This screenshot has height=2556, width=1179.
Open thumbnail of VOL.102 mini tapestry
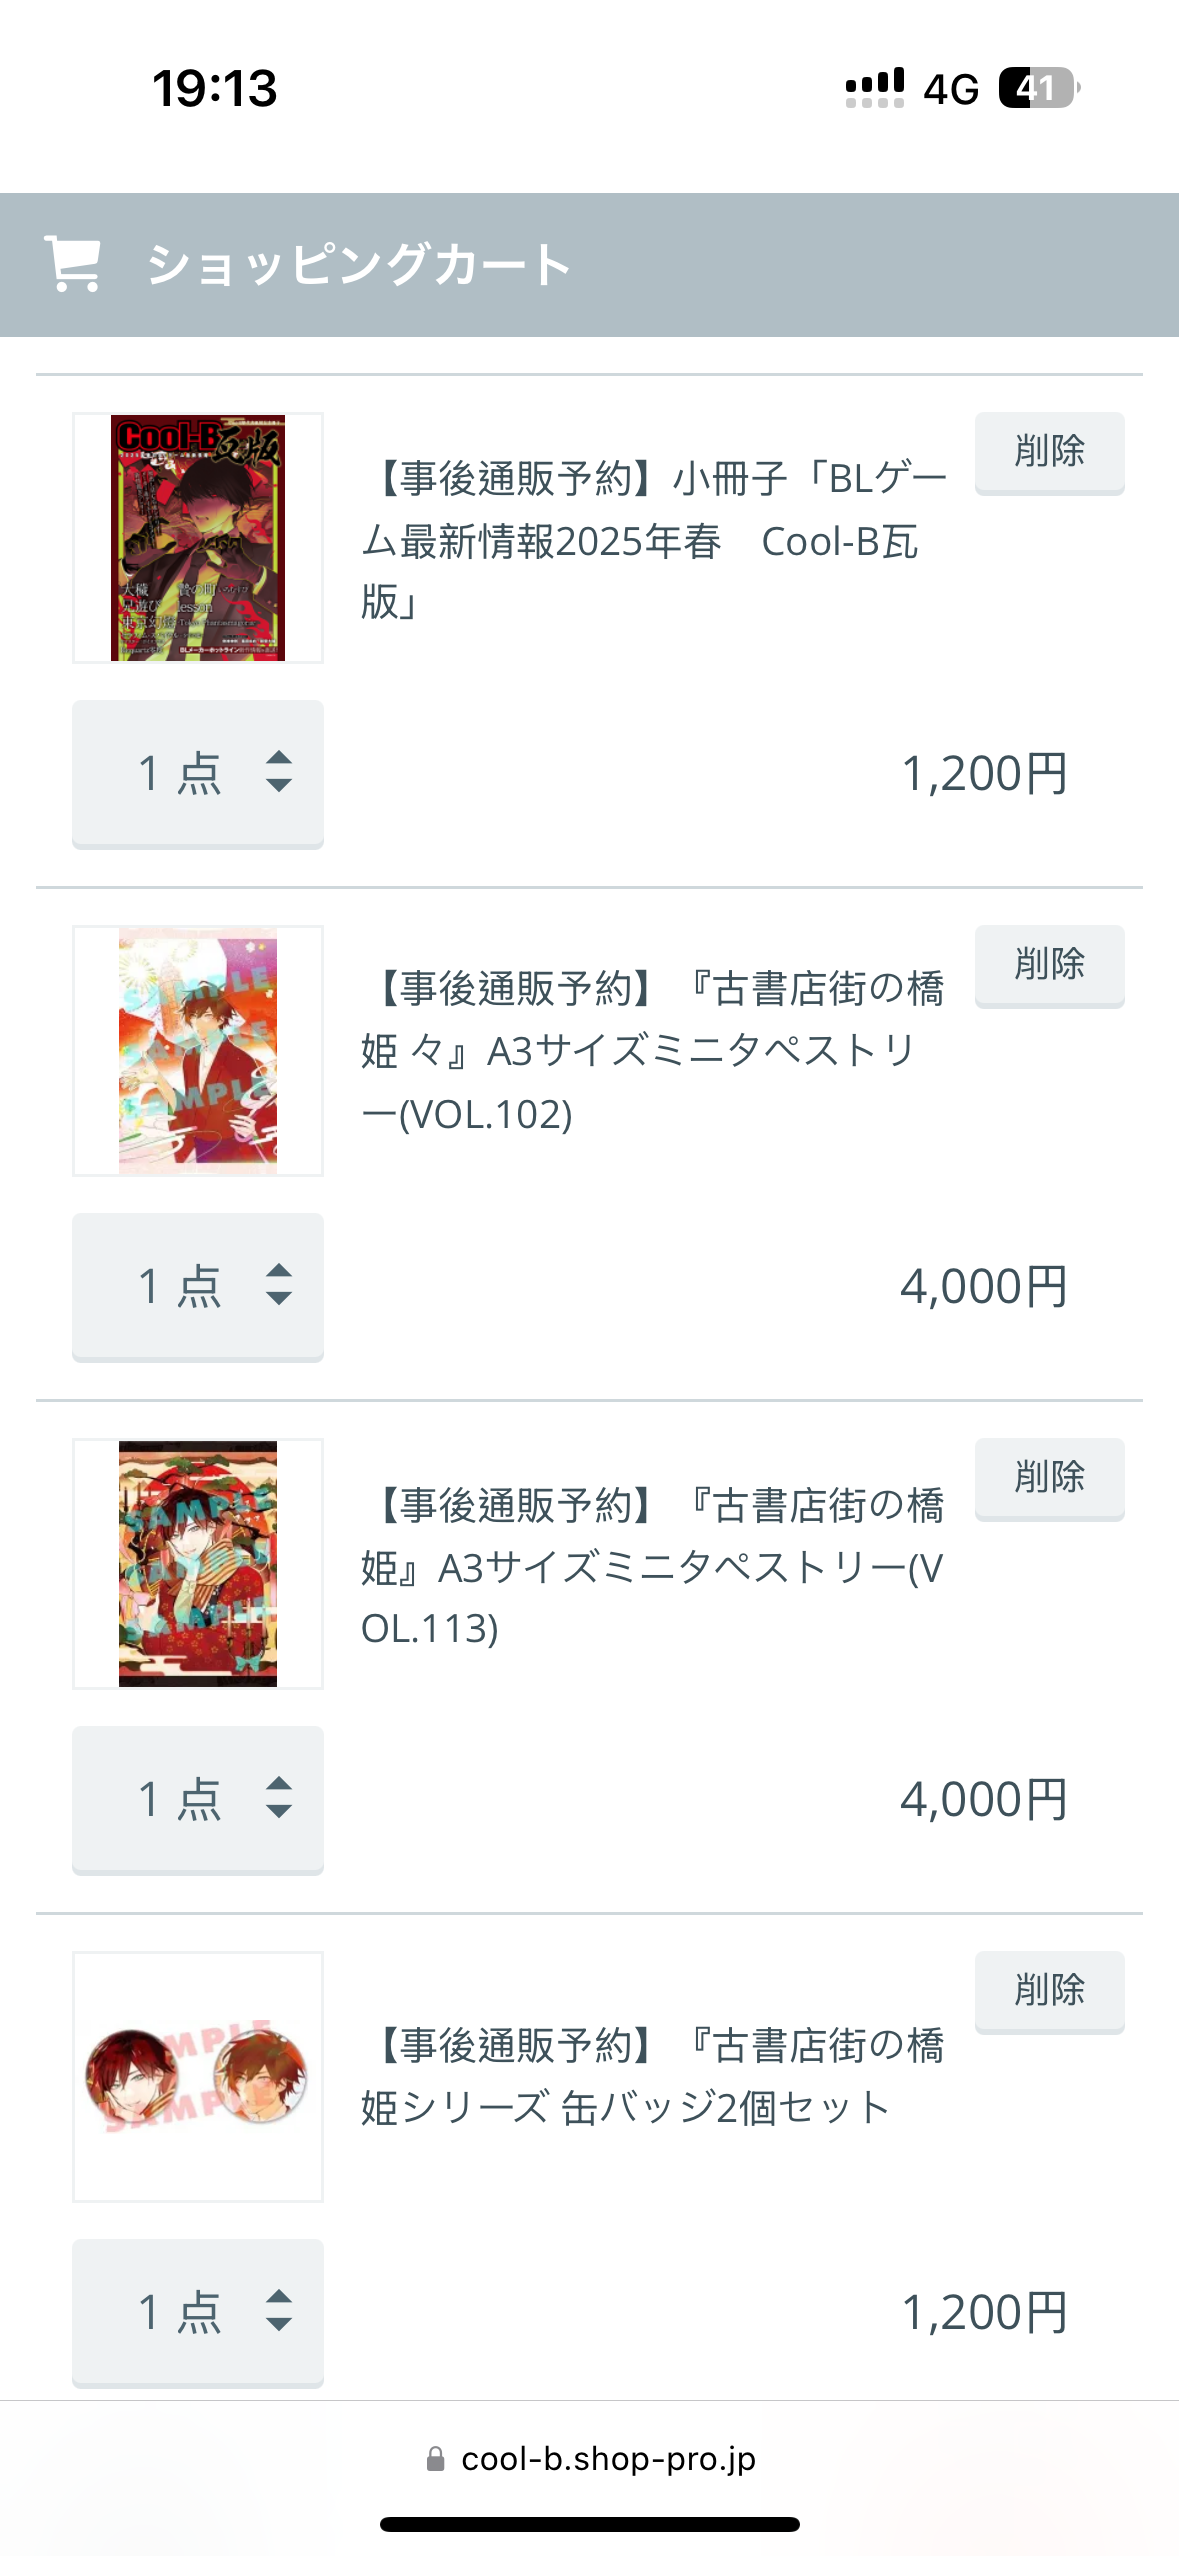[x=198, y=1051]
